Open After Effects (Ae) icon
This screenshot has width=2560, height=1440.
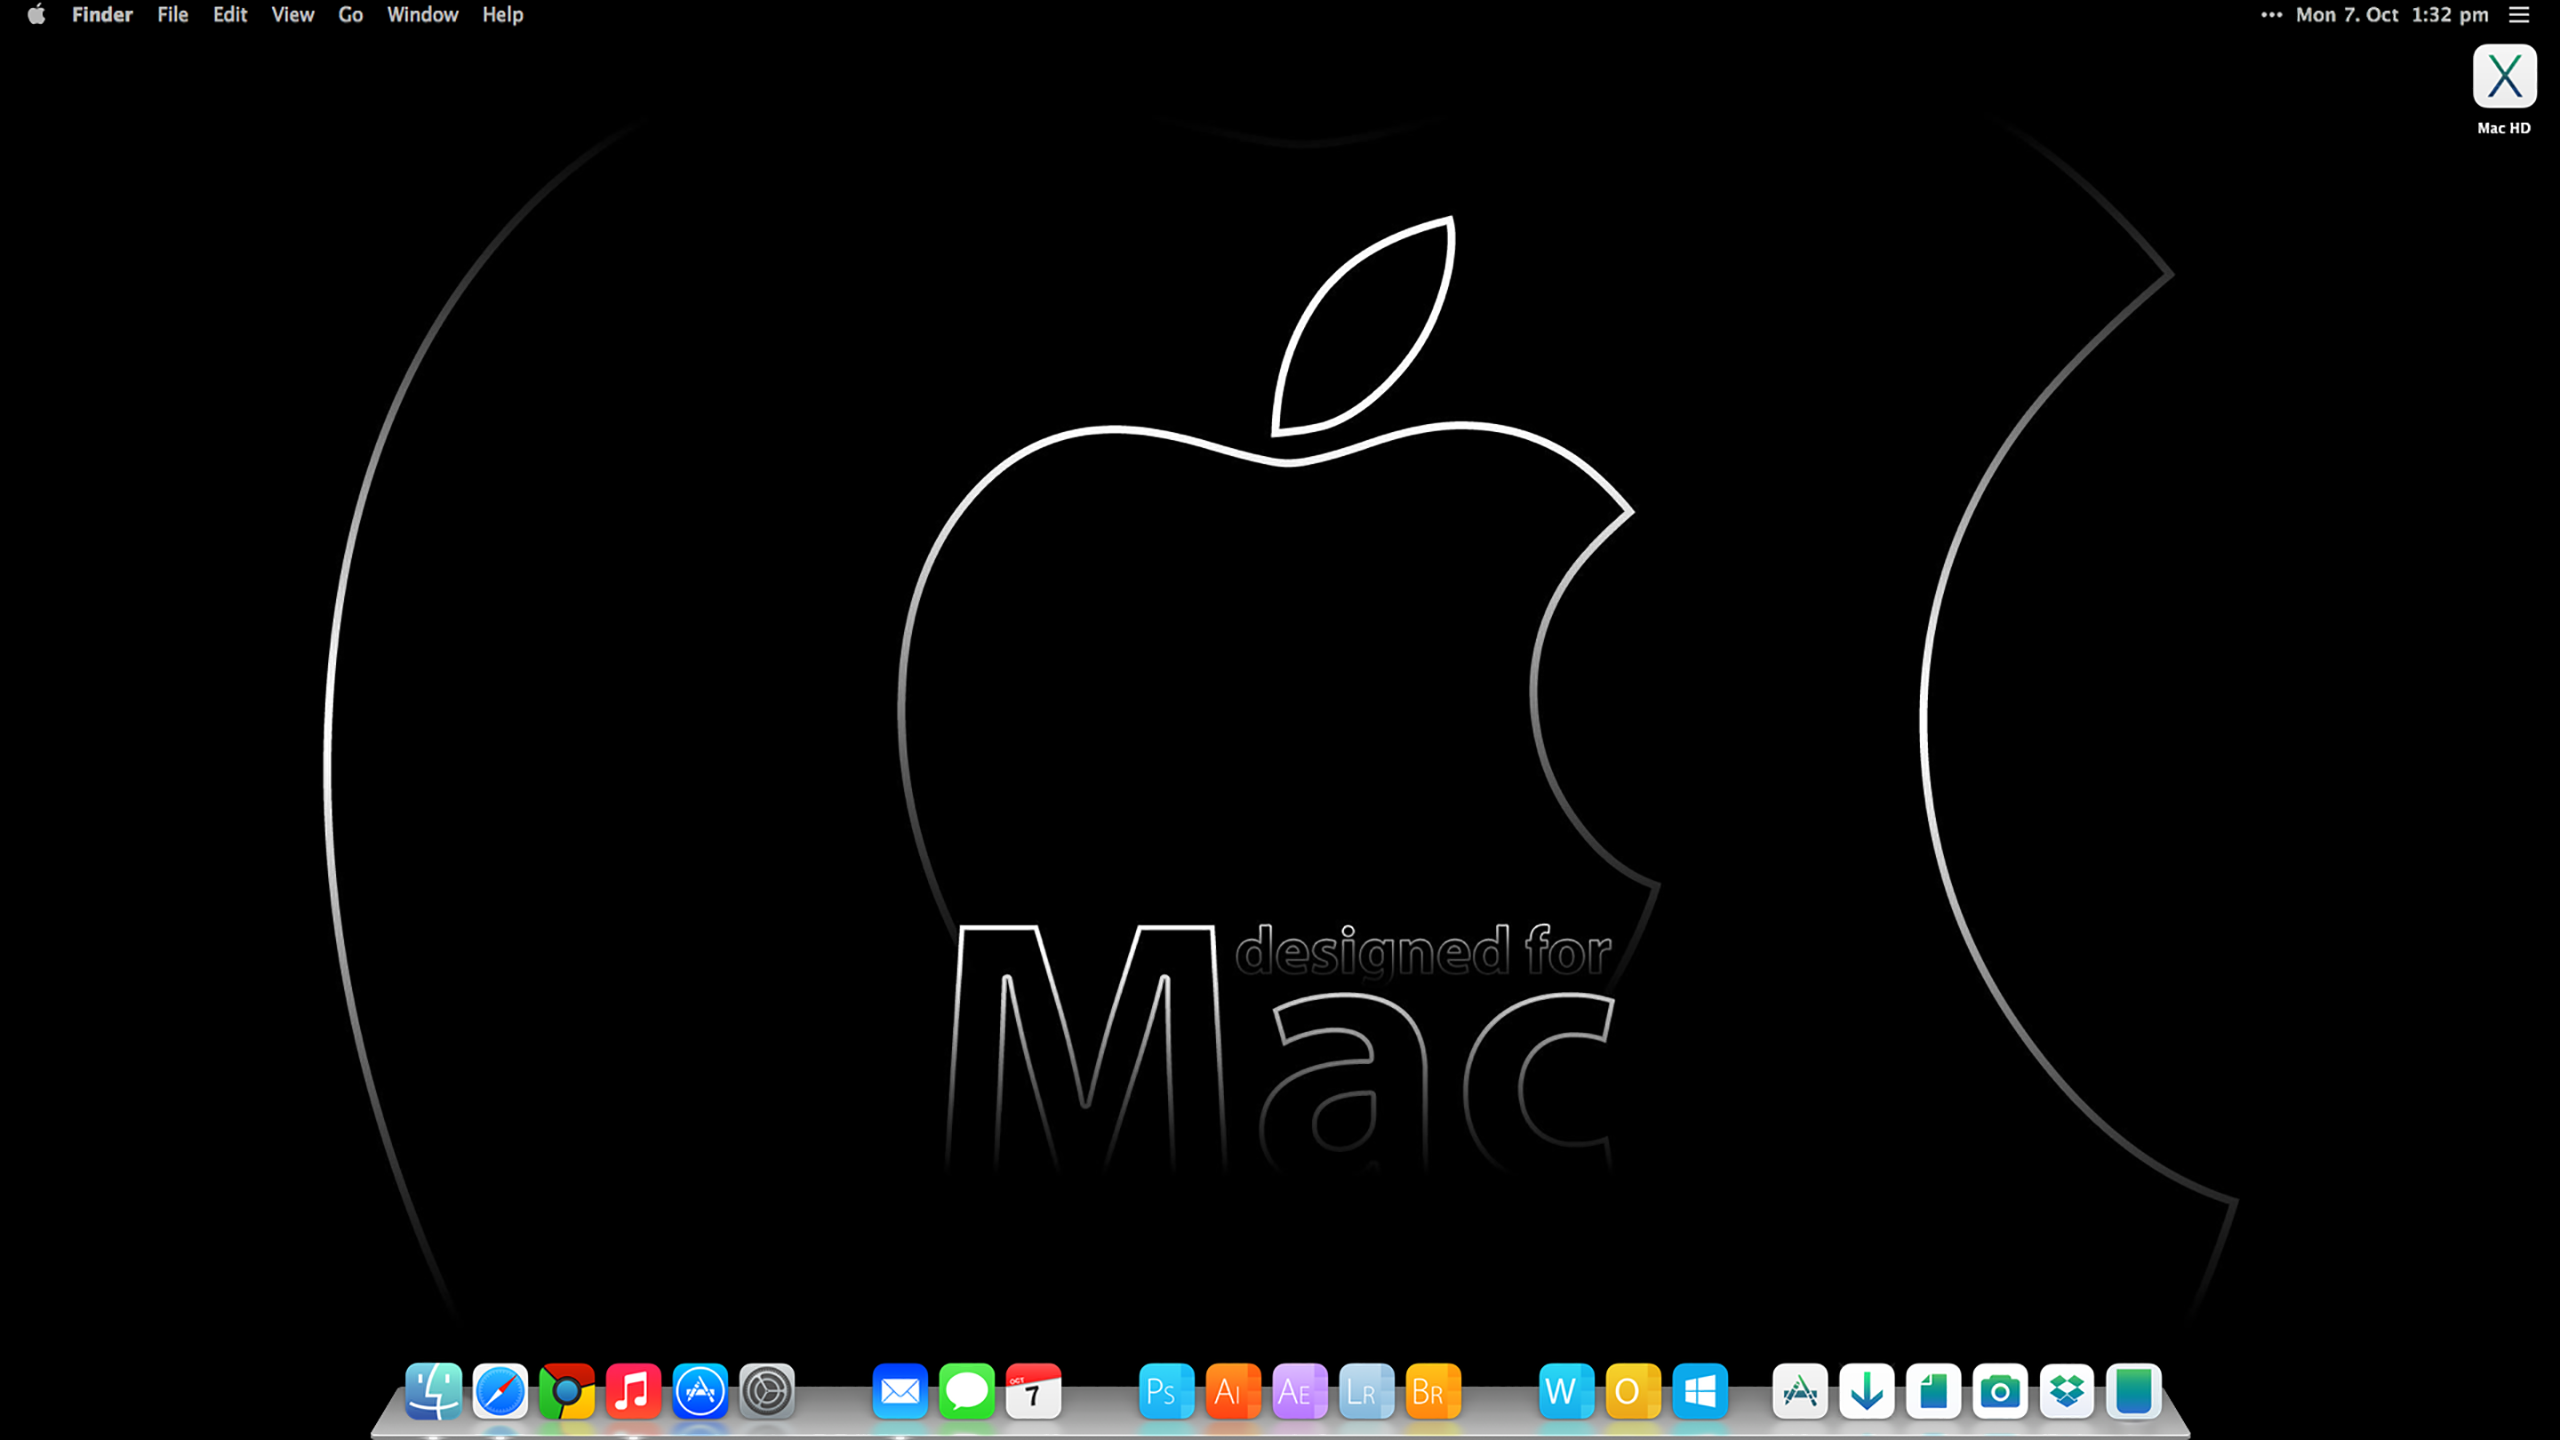click(x=1300, y=1391)
